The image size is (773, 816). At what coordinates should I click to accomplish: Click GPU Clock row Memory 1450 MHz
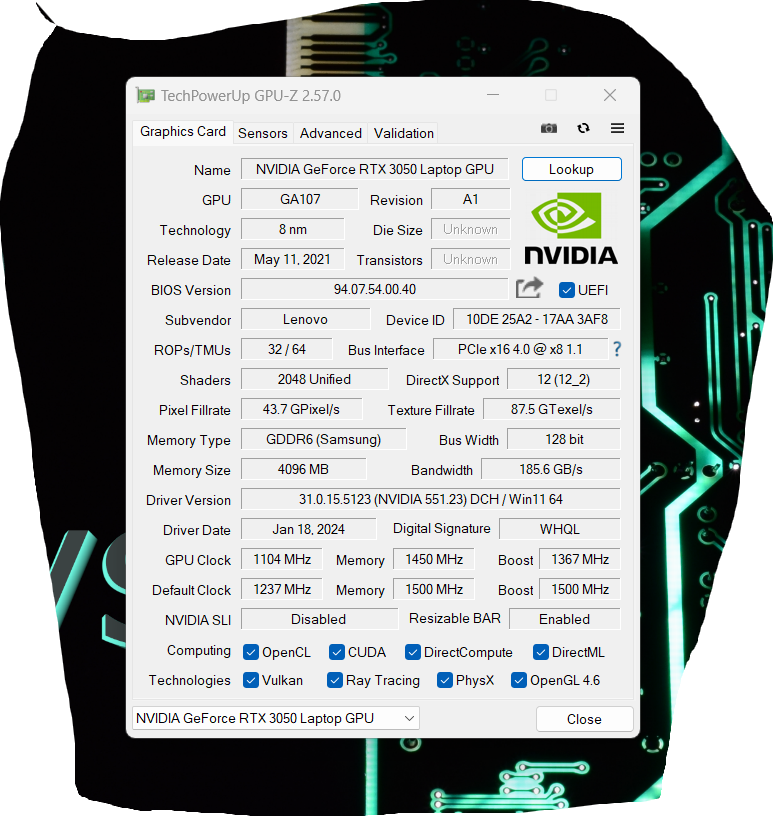point(434,559)
